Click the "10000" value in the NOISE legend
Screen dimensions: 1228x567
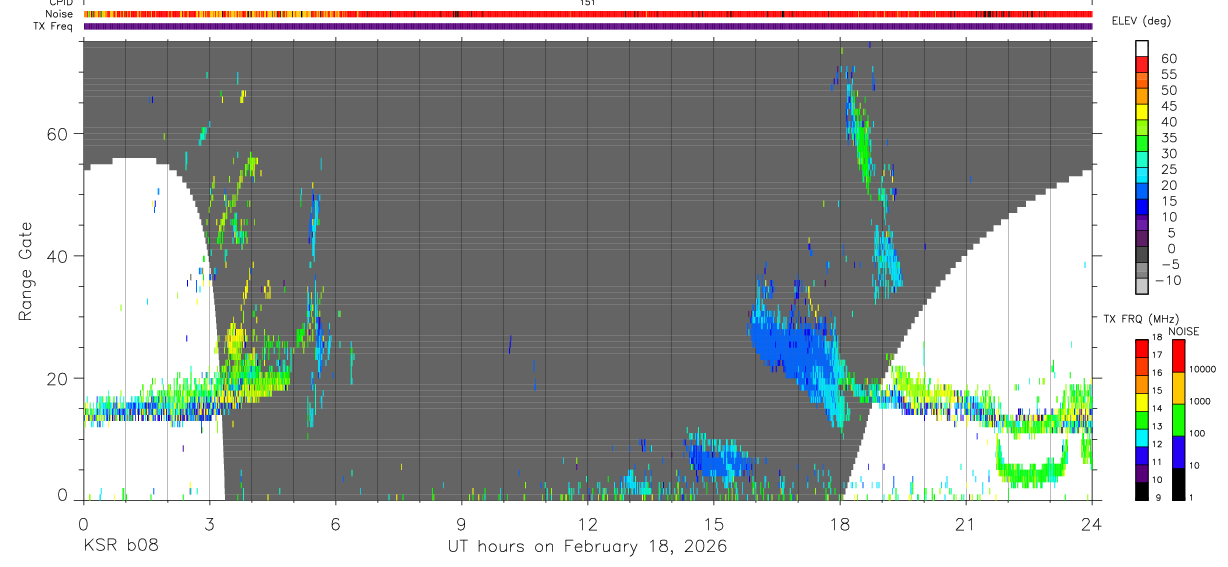pyautogui.click(x=1203, y=369)
